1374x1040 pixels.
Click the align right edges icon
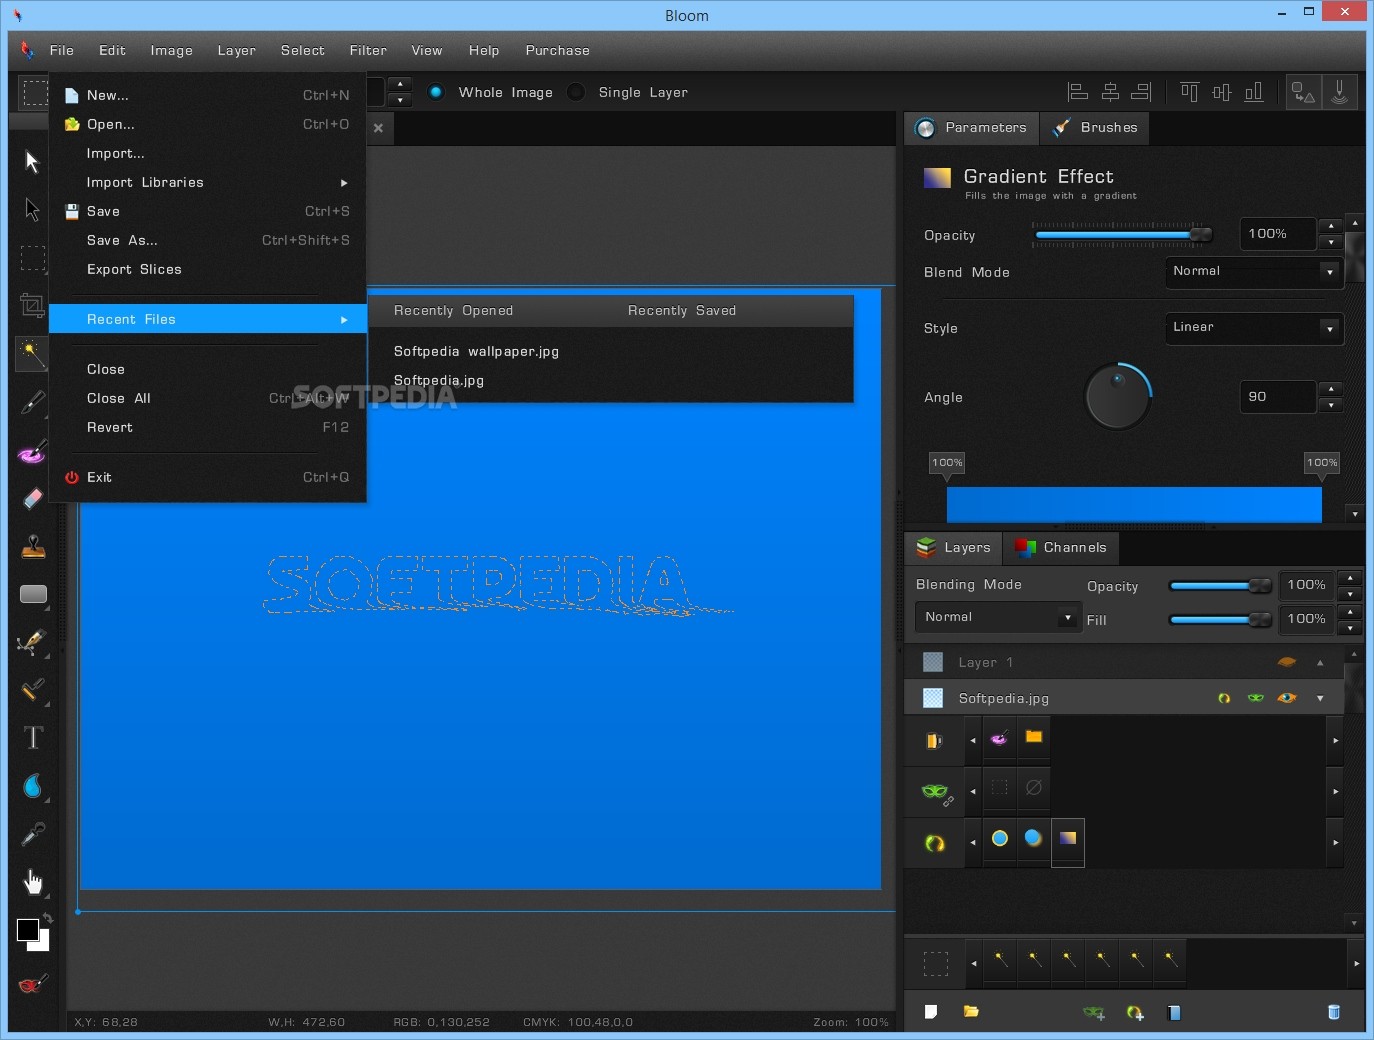[x=1141, y=92]
